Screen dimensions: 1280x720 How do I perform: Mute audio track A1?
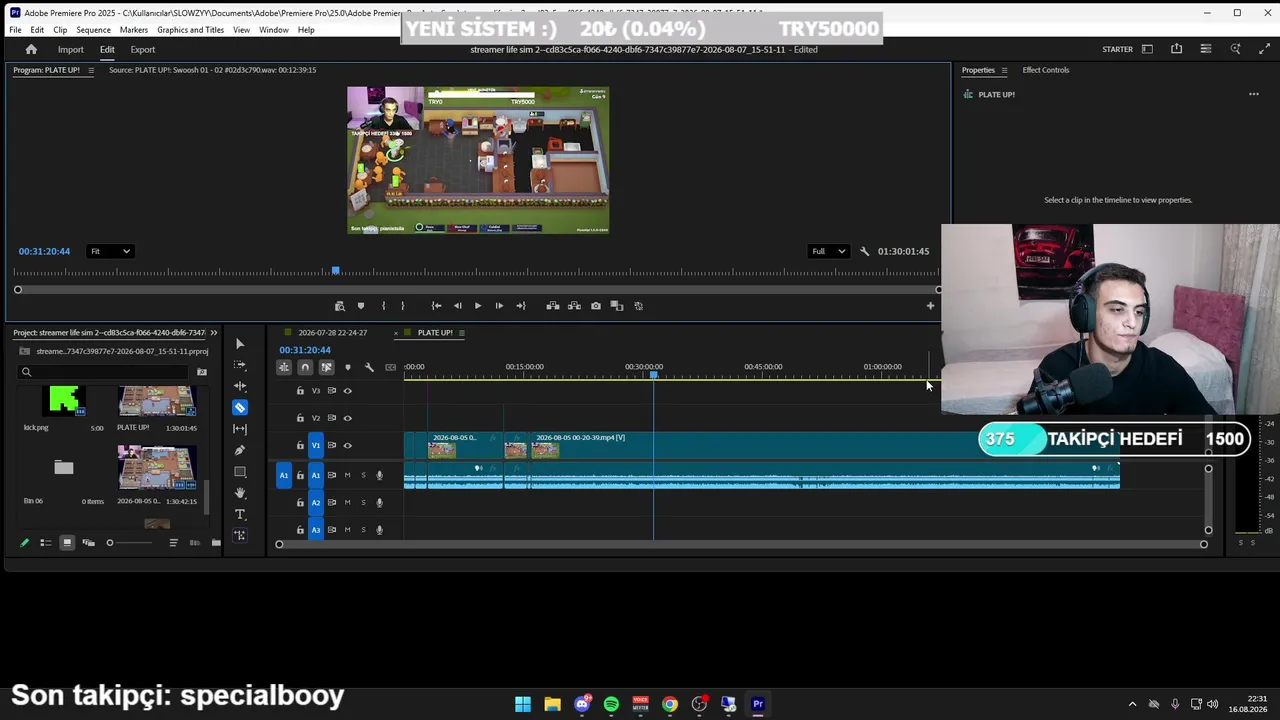point(347,475)
